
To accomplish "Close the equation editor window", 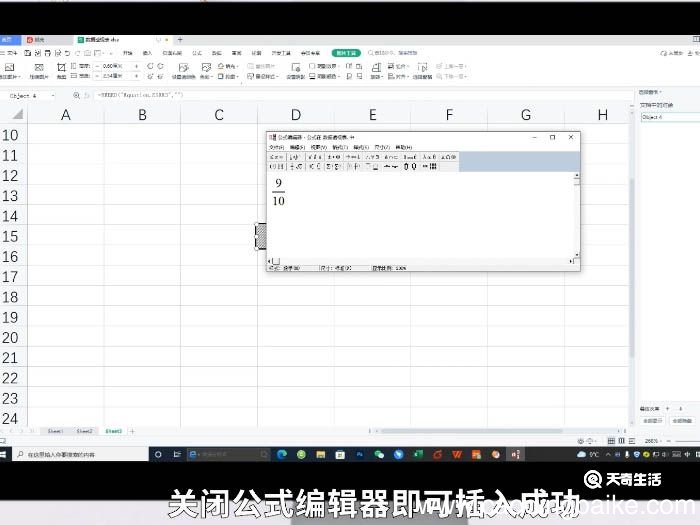I will tap(571, 137).
